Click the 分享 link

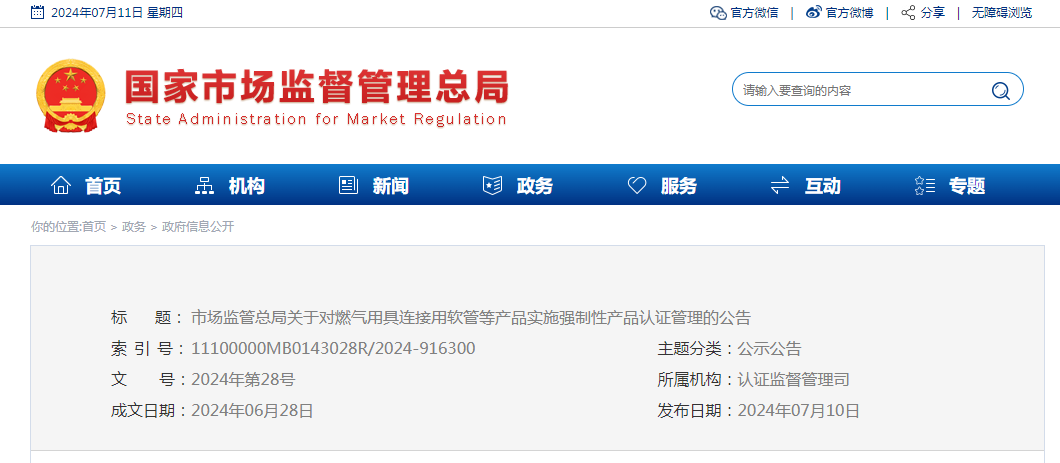pyautogui.click(x=933, y=13)
